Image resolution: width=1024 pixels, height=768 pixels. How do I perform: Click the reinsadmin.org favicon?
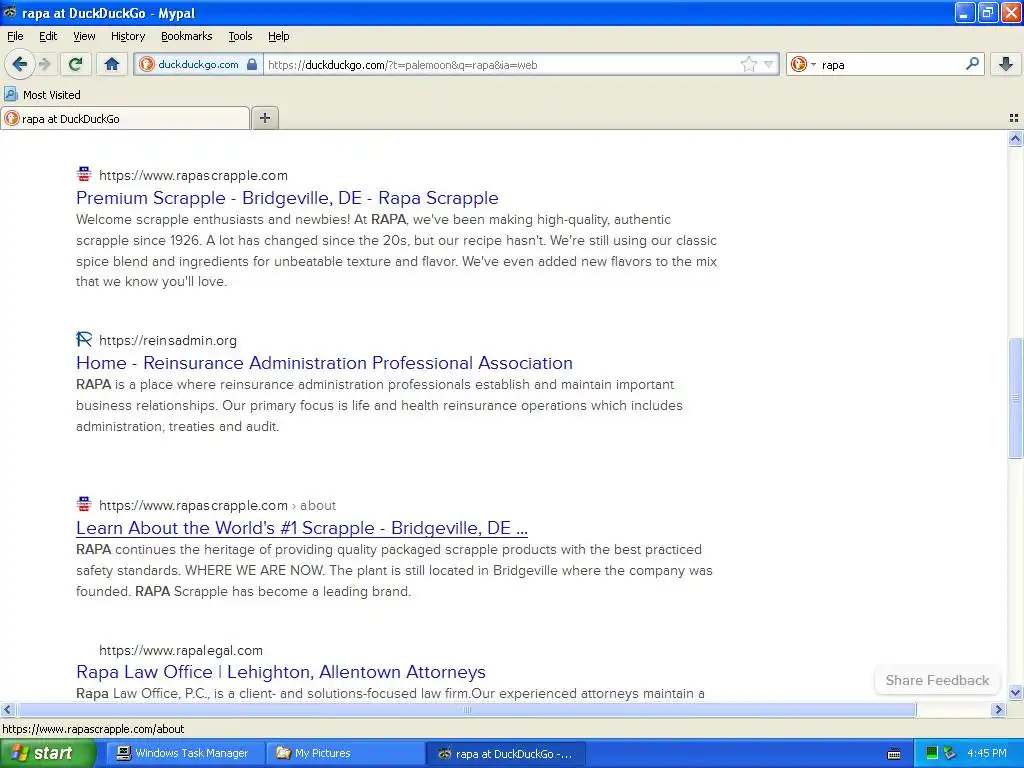pos(84,339)
